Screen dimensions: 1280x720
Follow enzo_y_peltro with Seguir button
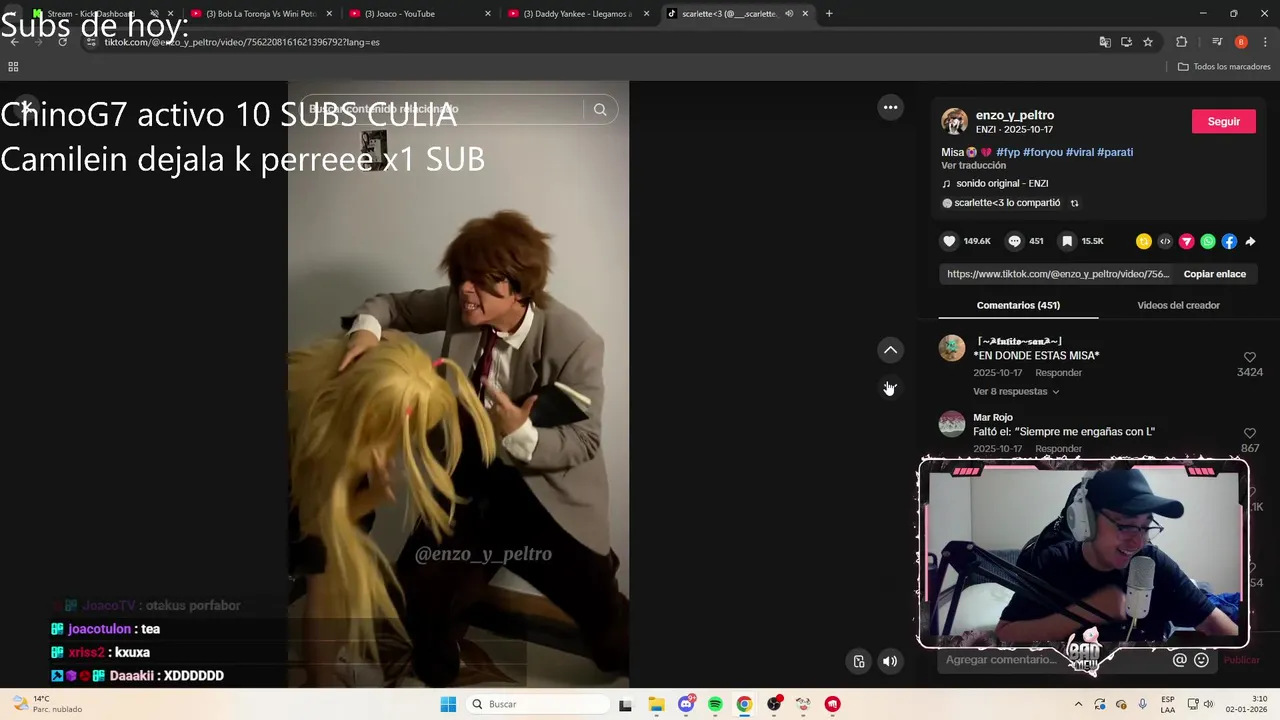[x=1224, y=121]
